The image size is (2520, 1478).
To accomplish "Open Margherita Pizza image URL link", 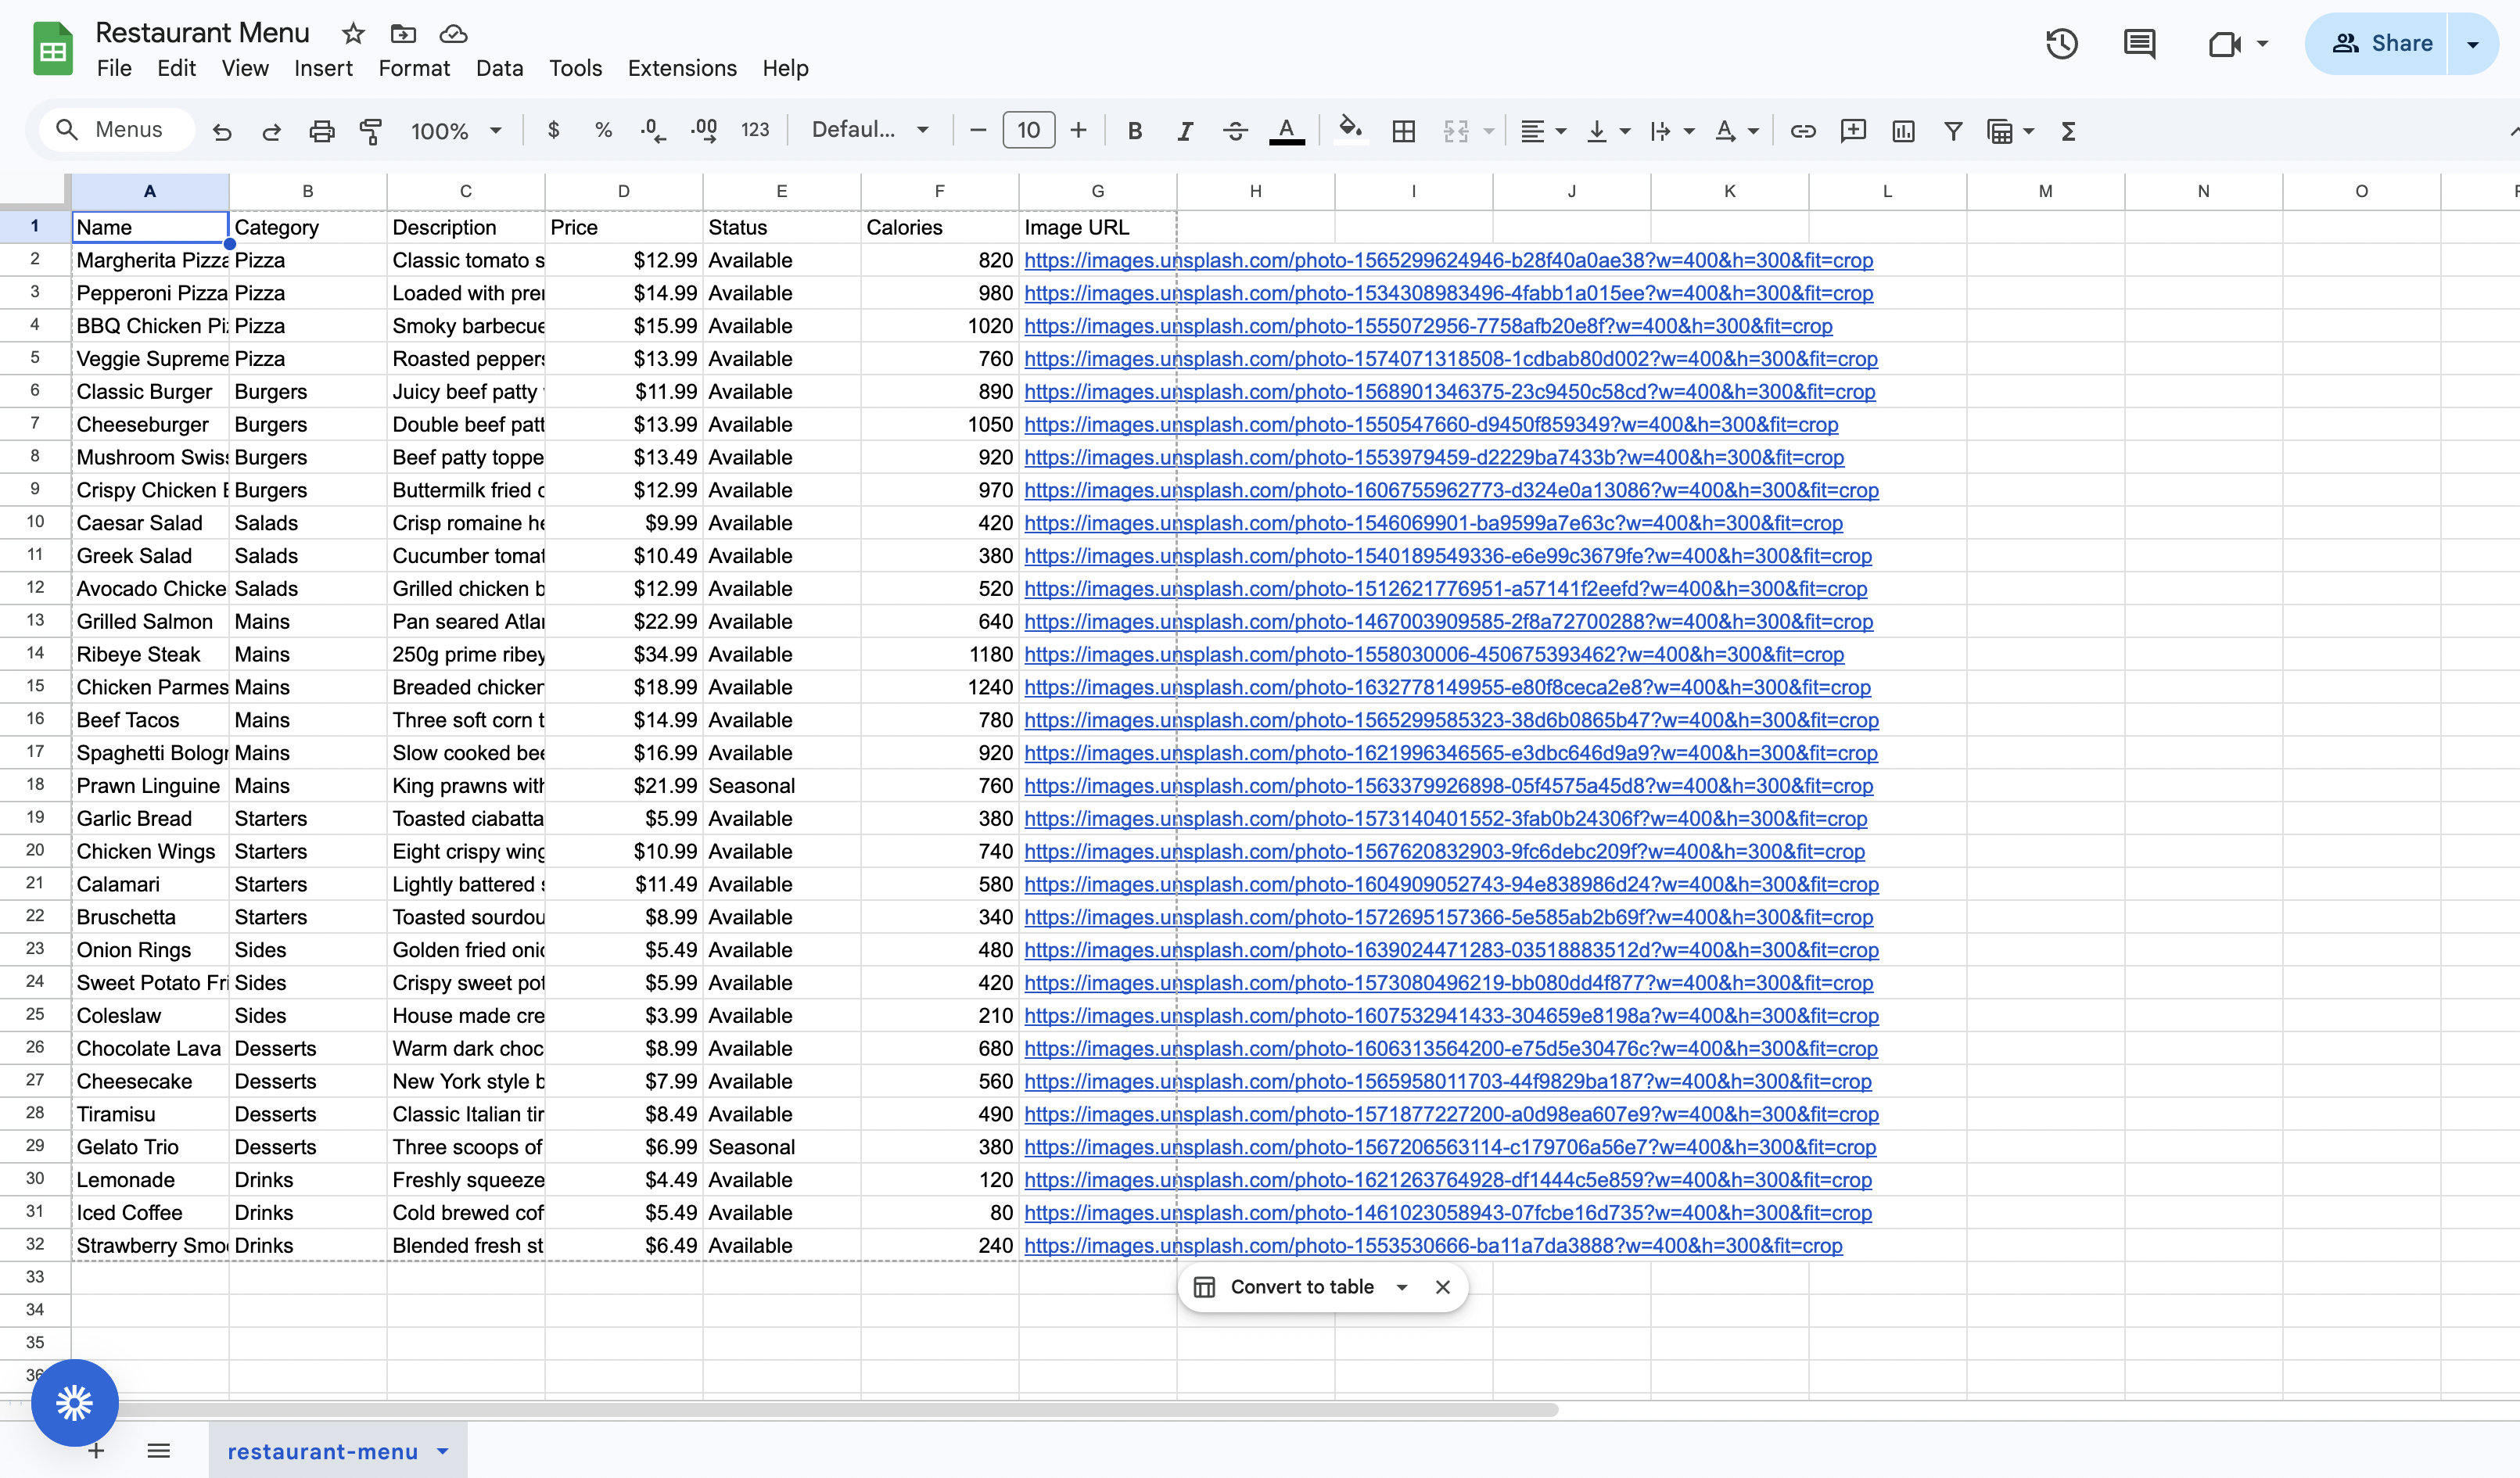I will point(1448,260).
